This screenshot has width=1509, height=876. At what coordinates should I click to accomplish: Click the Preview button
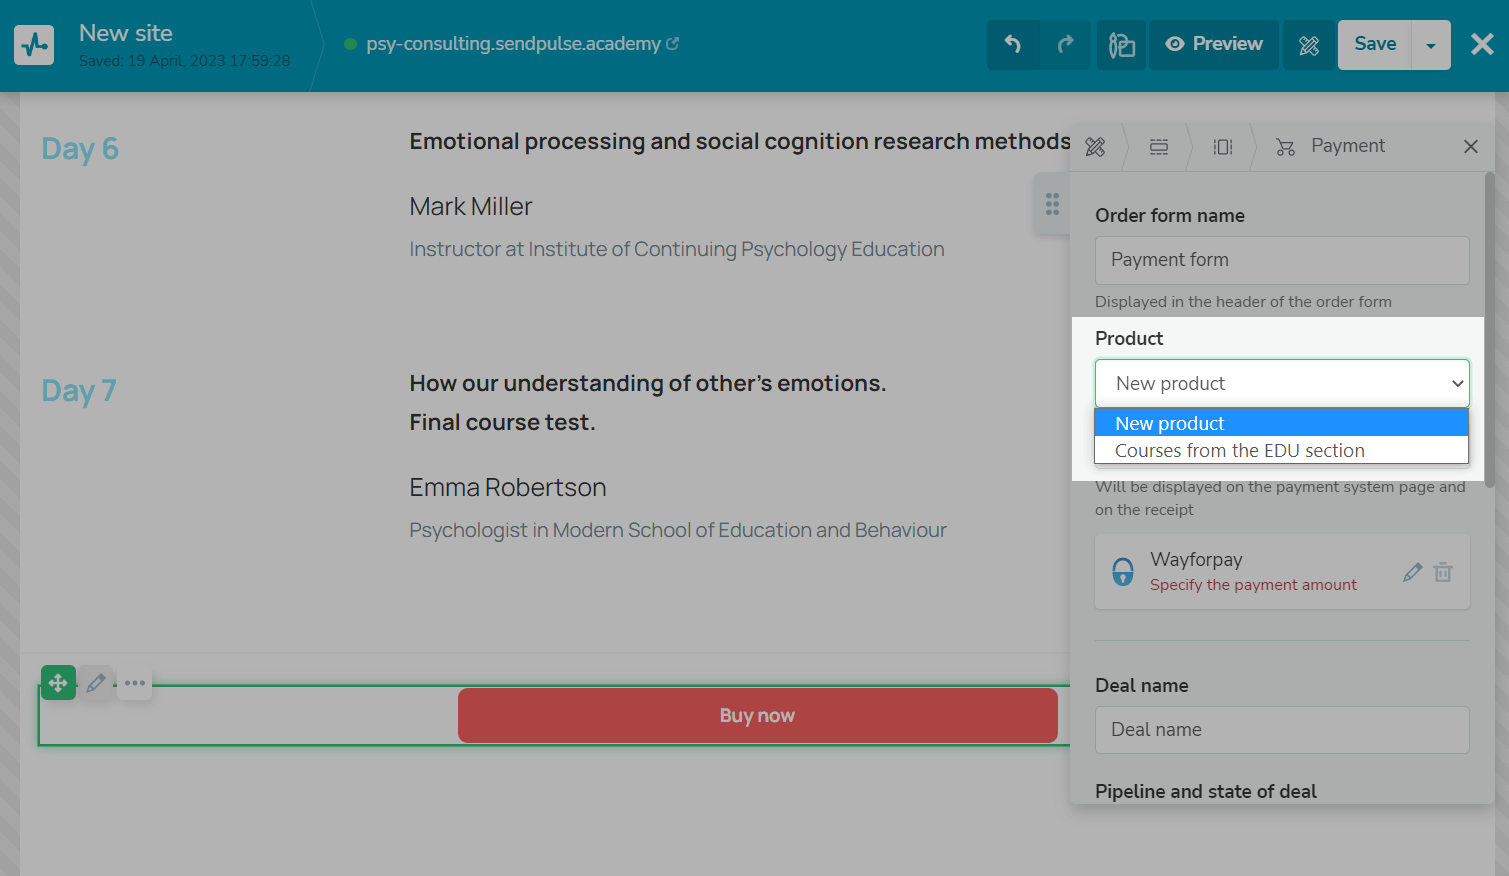coord(1214,44)
